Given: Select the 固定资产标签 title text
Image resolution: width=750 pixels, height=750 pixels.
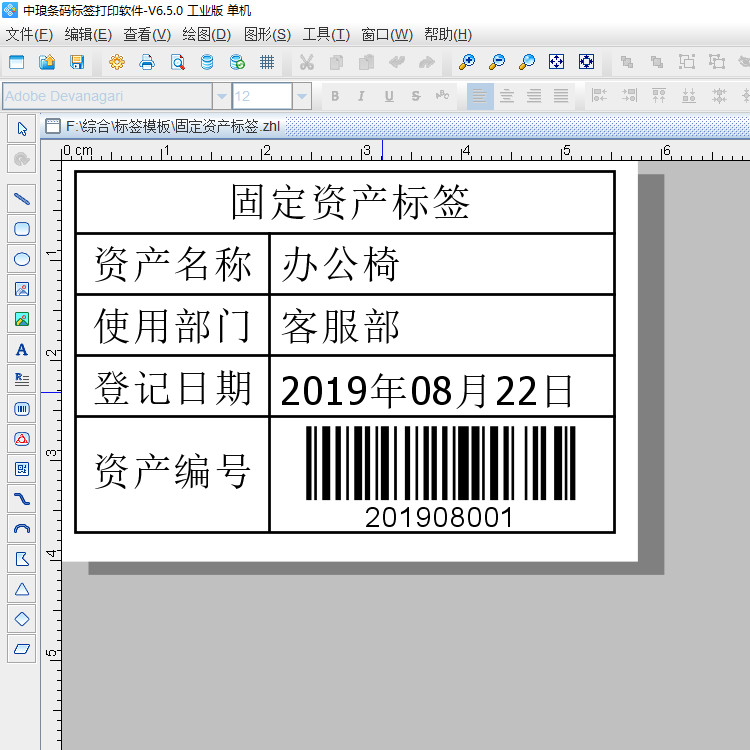Looking at the screenshot, I should (x=350, y=202).
